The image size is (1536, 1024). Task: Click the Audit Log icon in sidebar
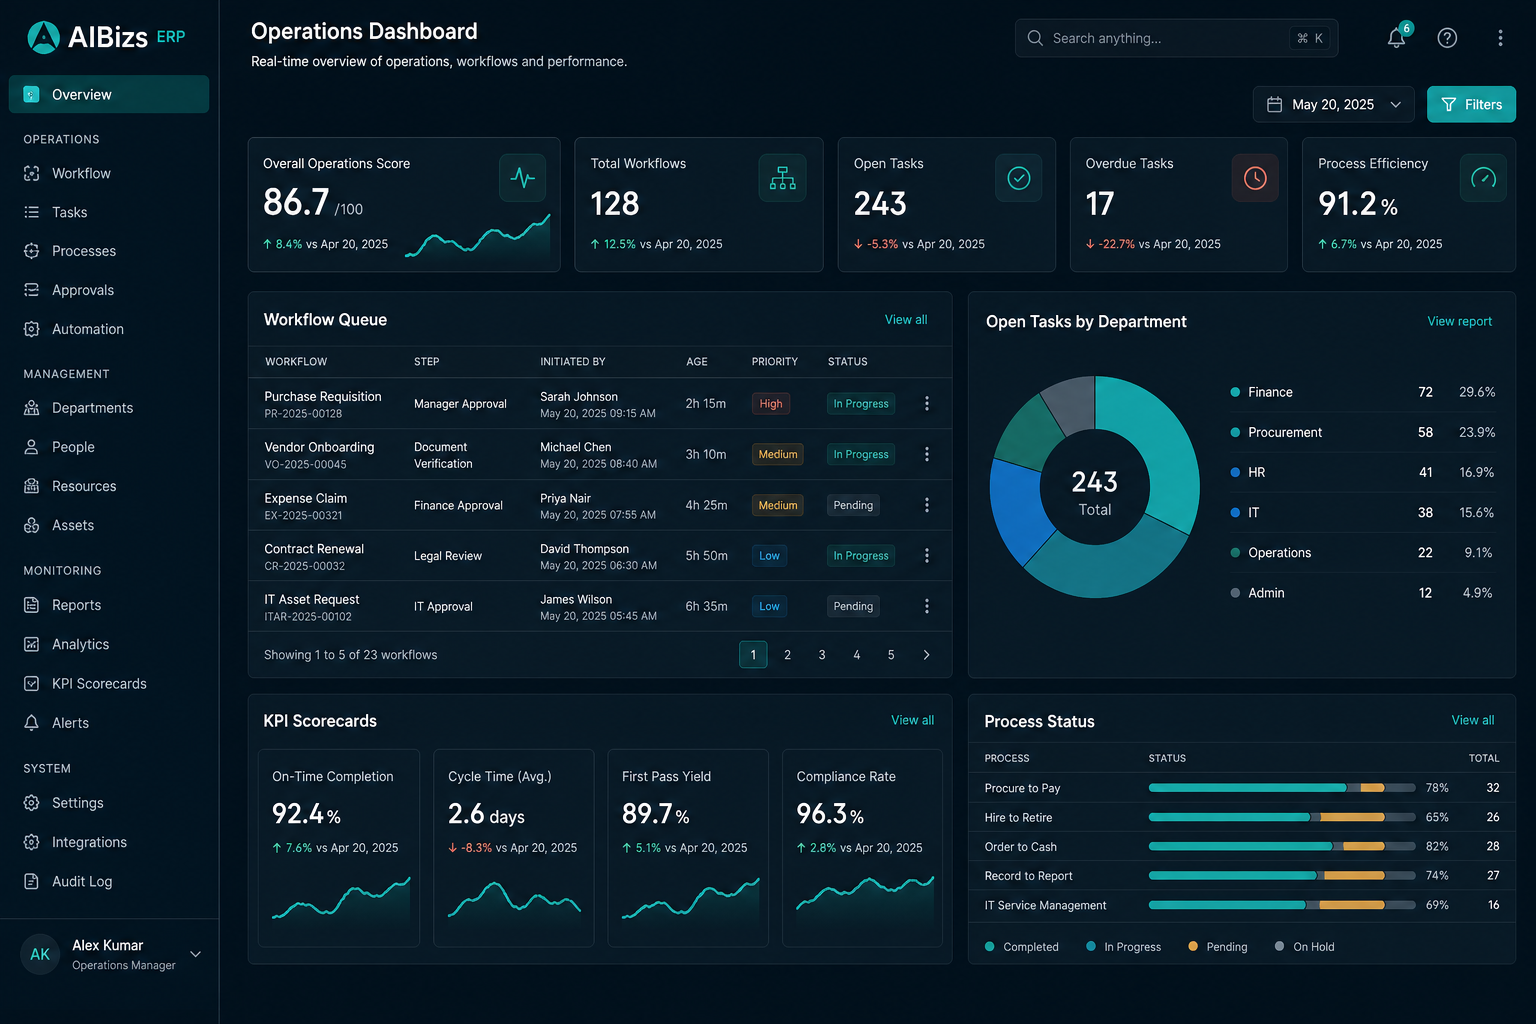click(x=32, y=881)
